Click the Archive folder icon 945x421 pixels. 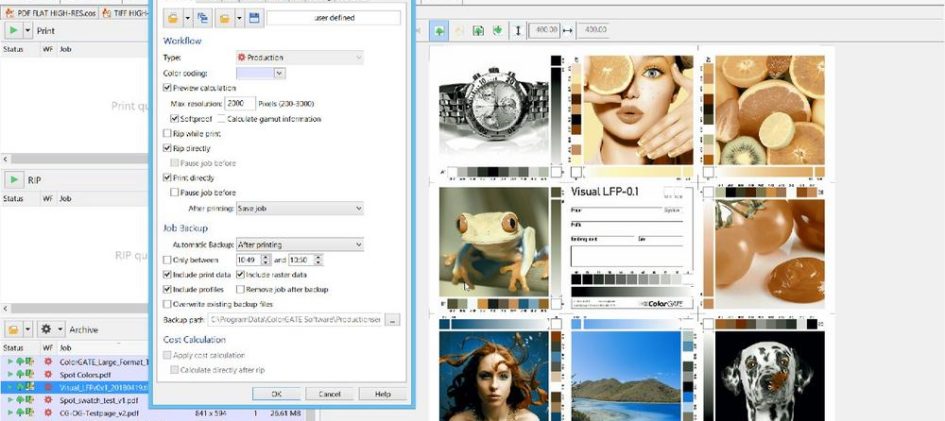(x=13, y=329)
